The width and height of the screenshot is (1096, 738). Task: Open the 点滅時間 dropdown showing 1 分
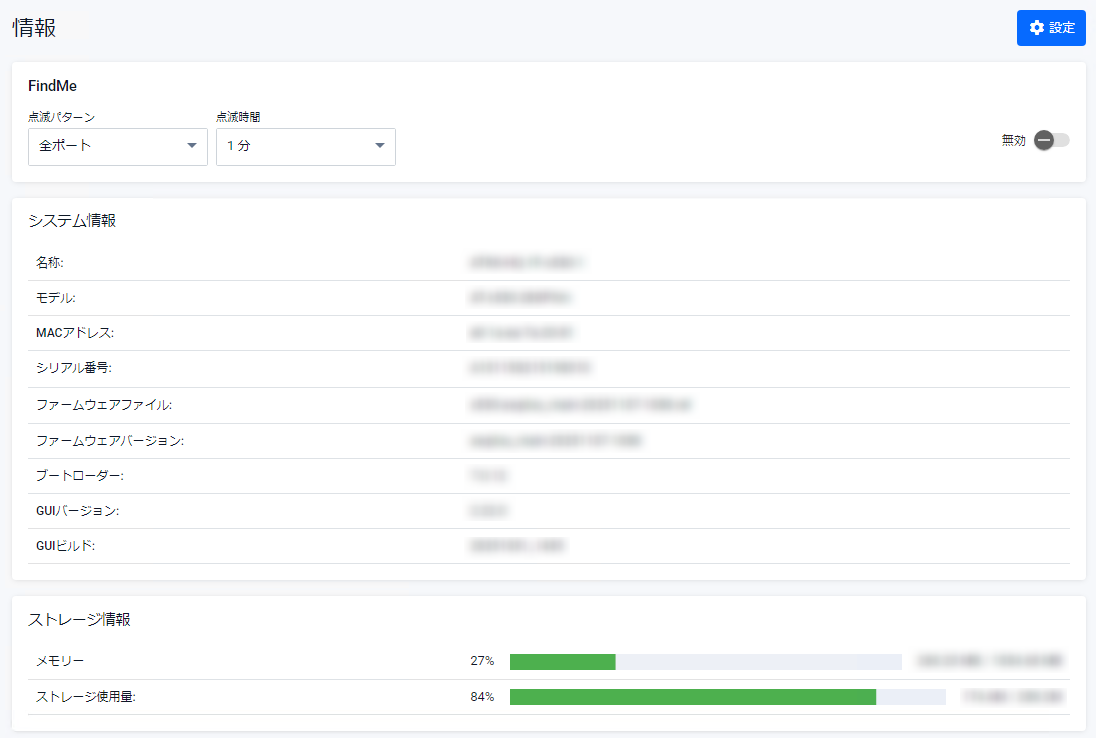296,146
